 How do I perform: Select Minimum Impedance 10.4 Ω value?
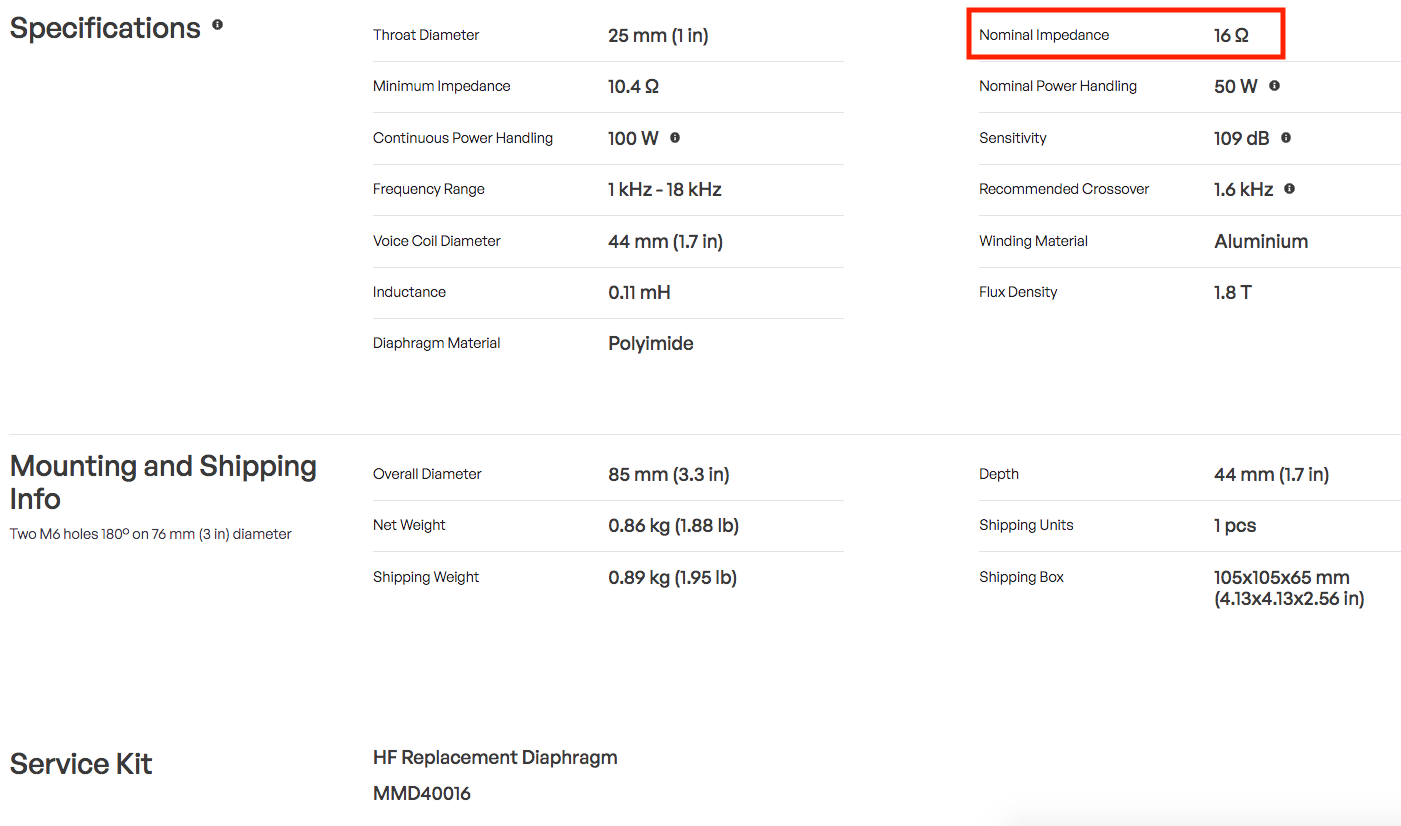pos(633,86)
